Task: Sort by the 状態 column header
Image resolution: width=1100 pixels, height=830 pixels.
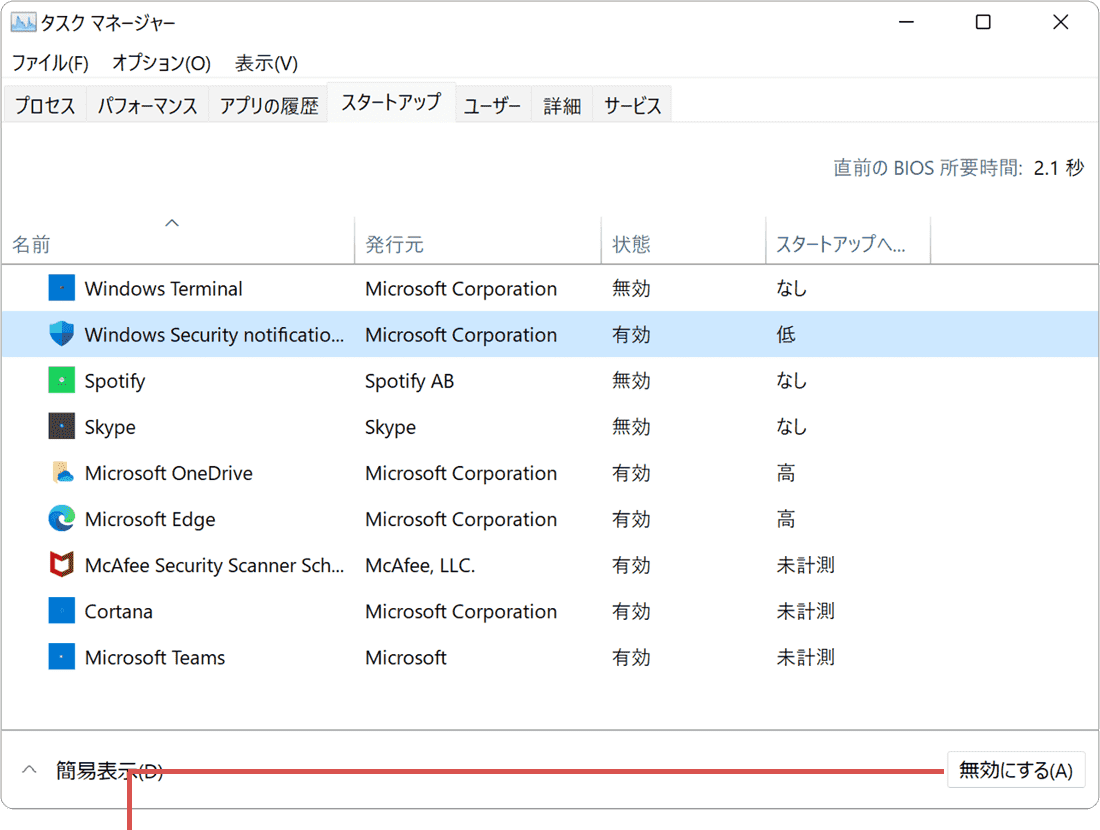Action: [683, 241]
